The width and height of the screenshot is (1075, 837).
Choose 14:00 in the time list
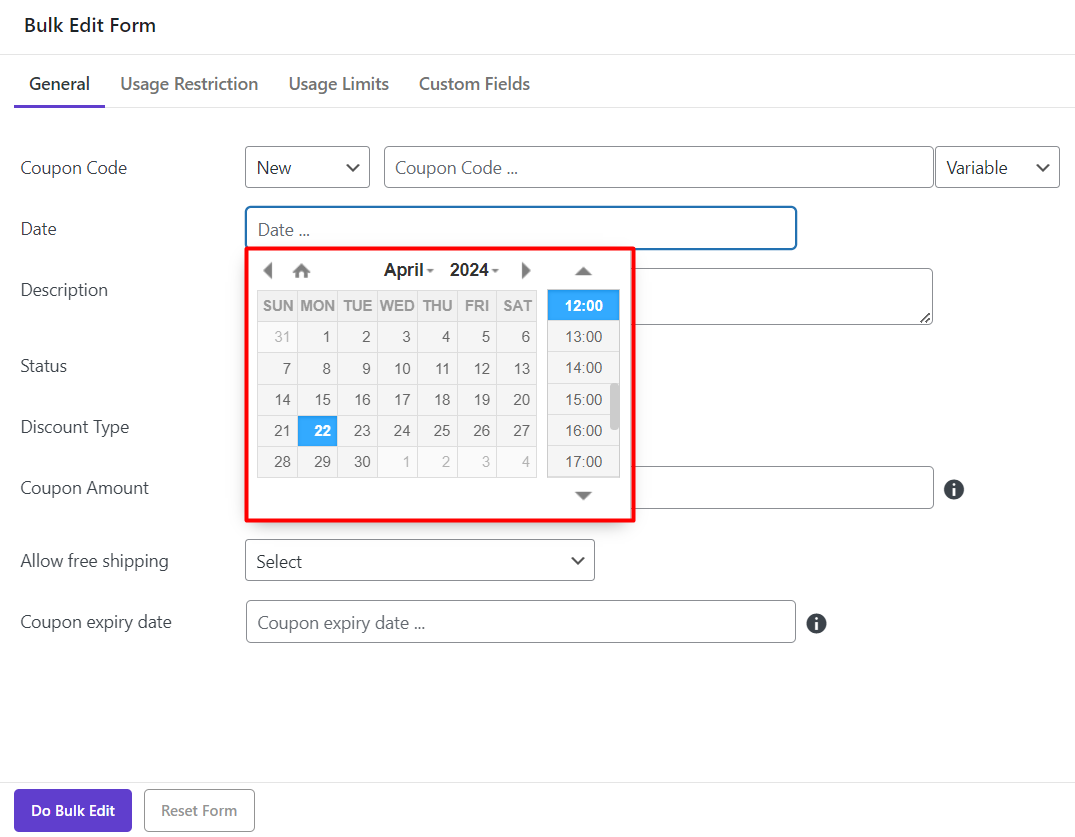[583, 368]
